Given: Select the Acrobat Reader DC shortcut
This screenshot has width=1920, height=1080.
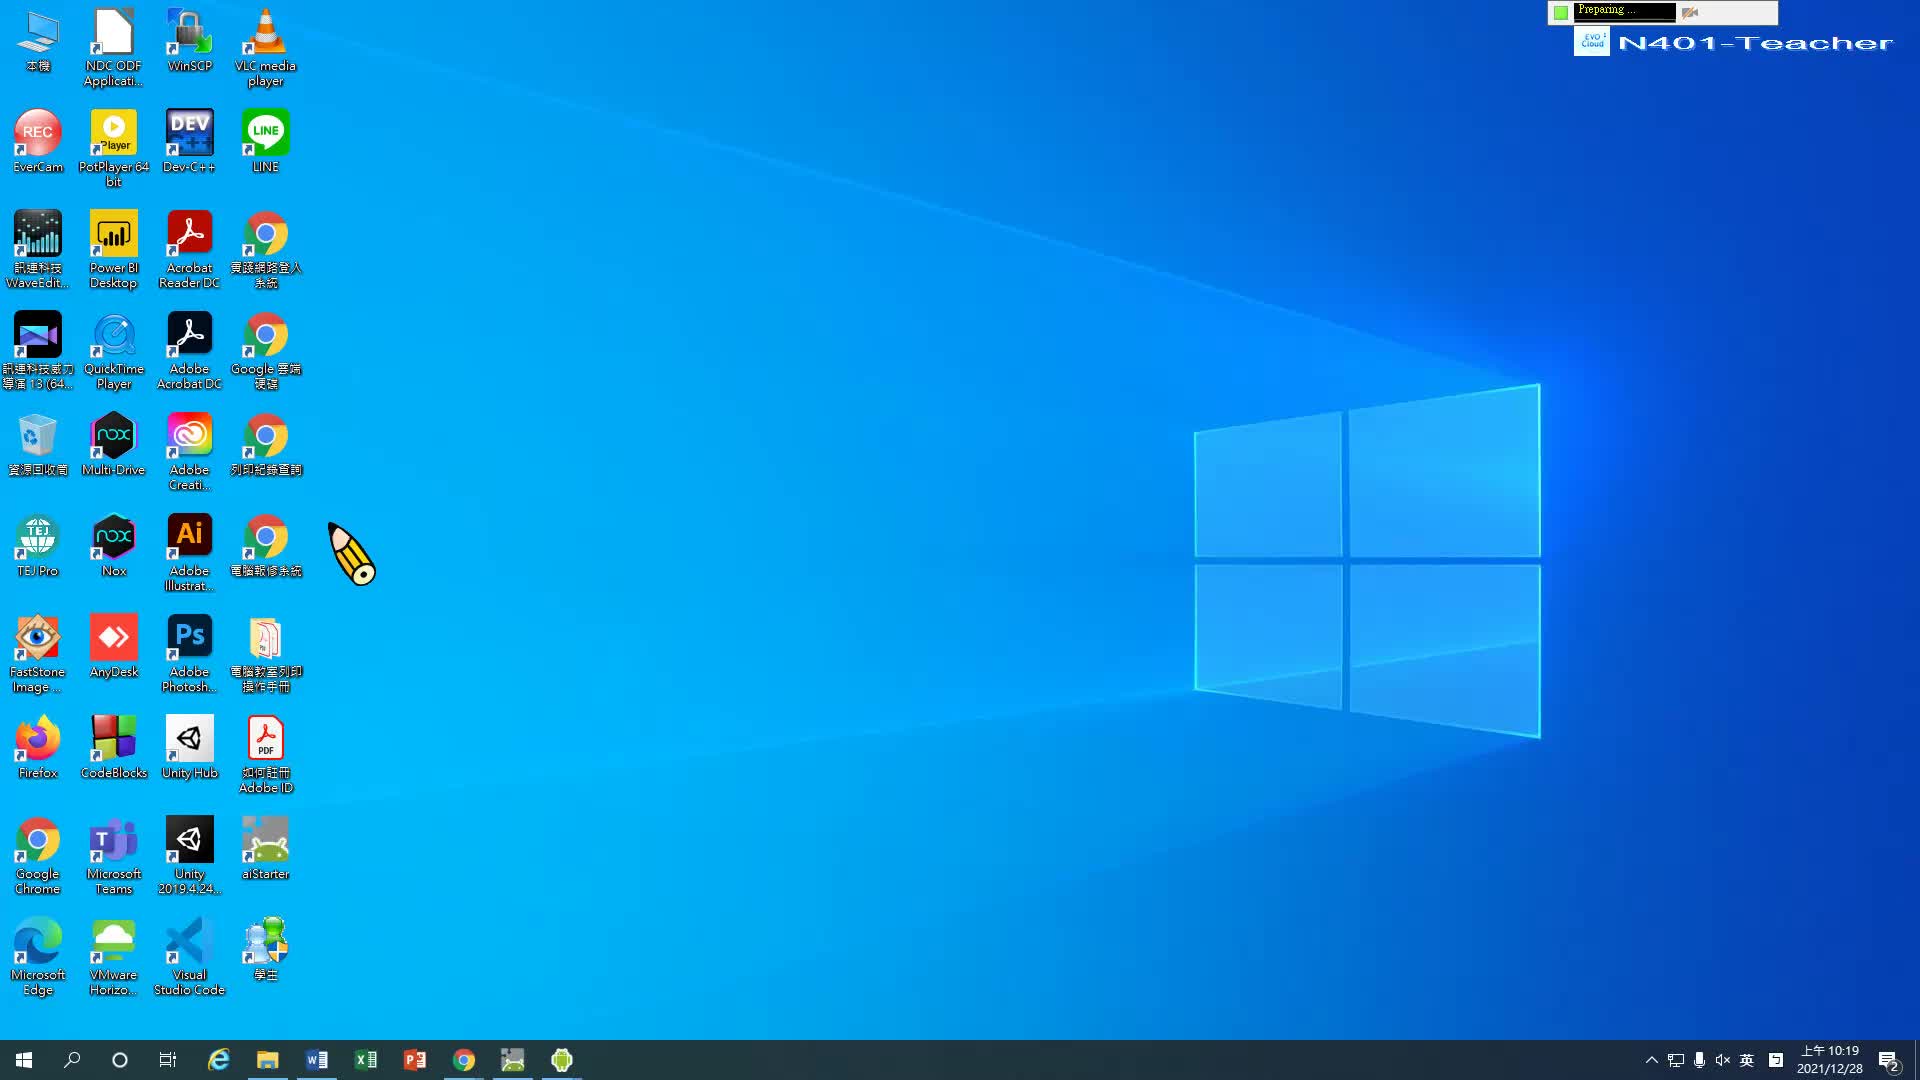Looking at the screenshot, I should (189, 249).
